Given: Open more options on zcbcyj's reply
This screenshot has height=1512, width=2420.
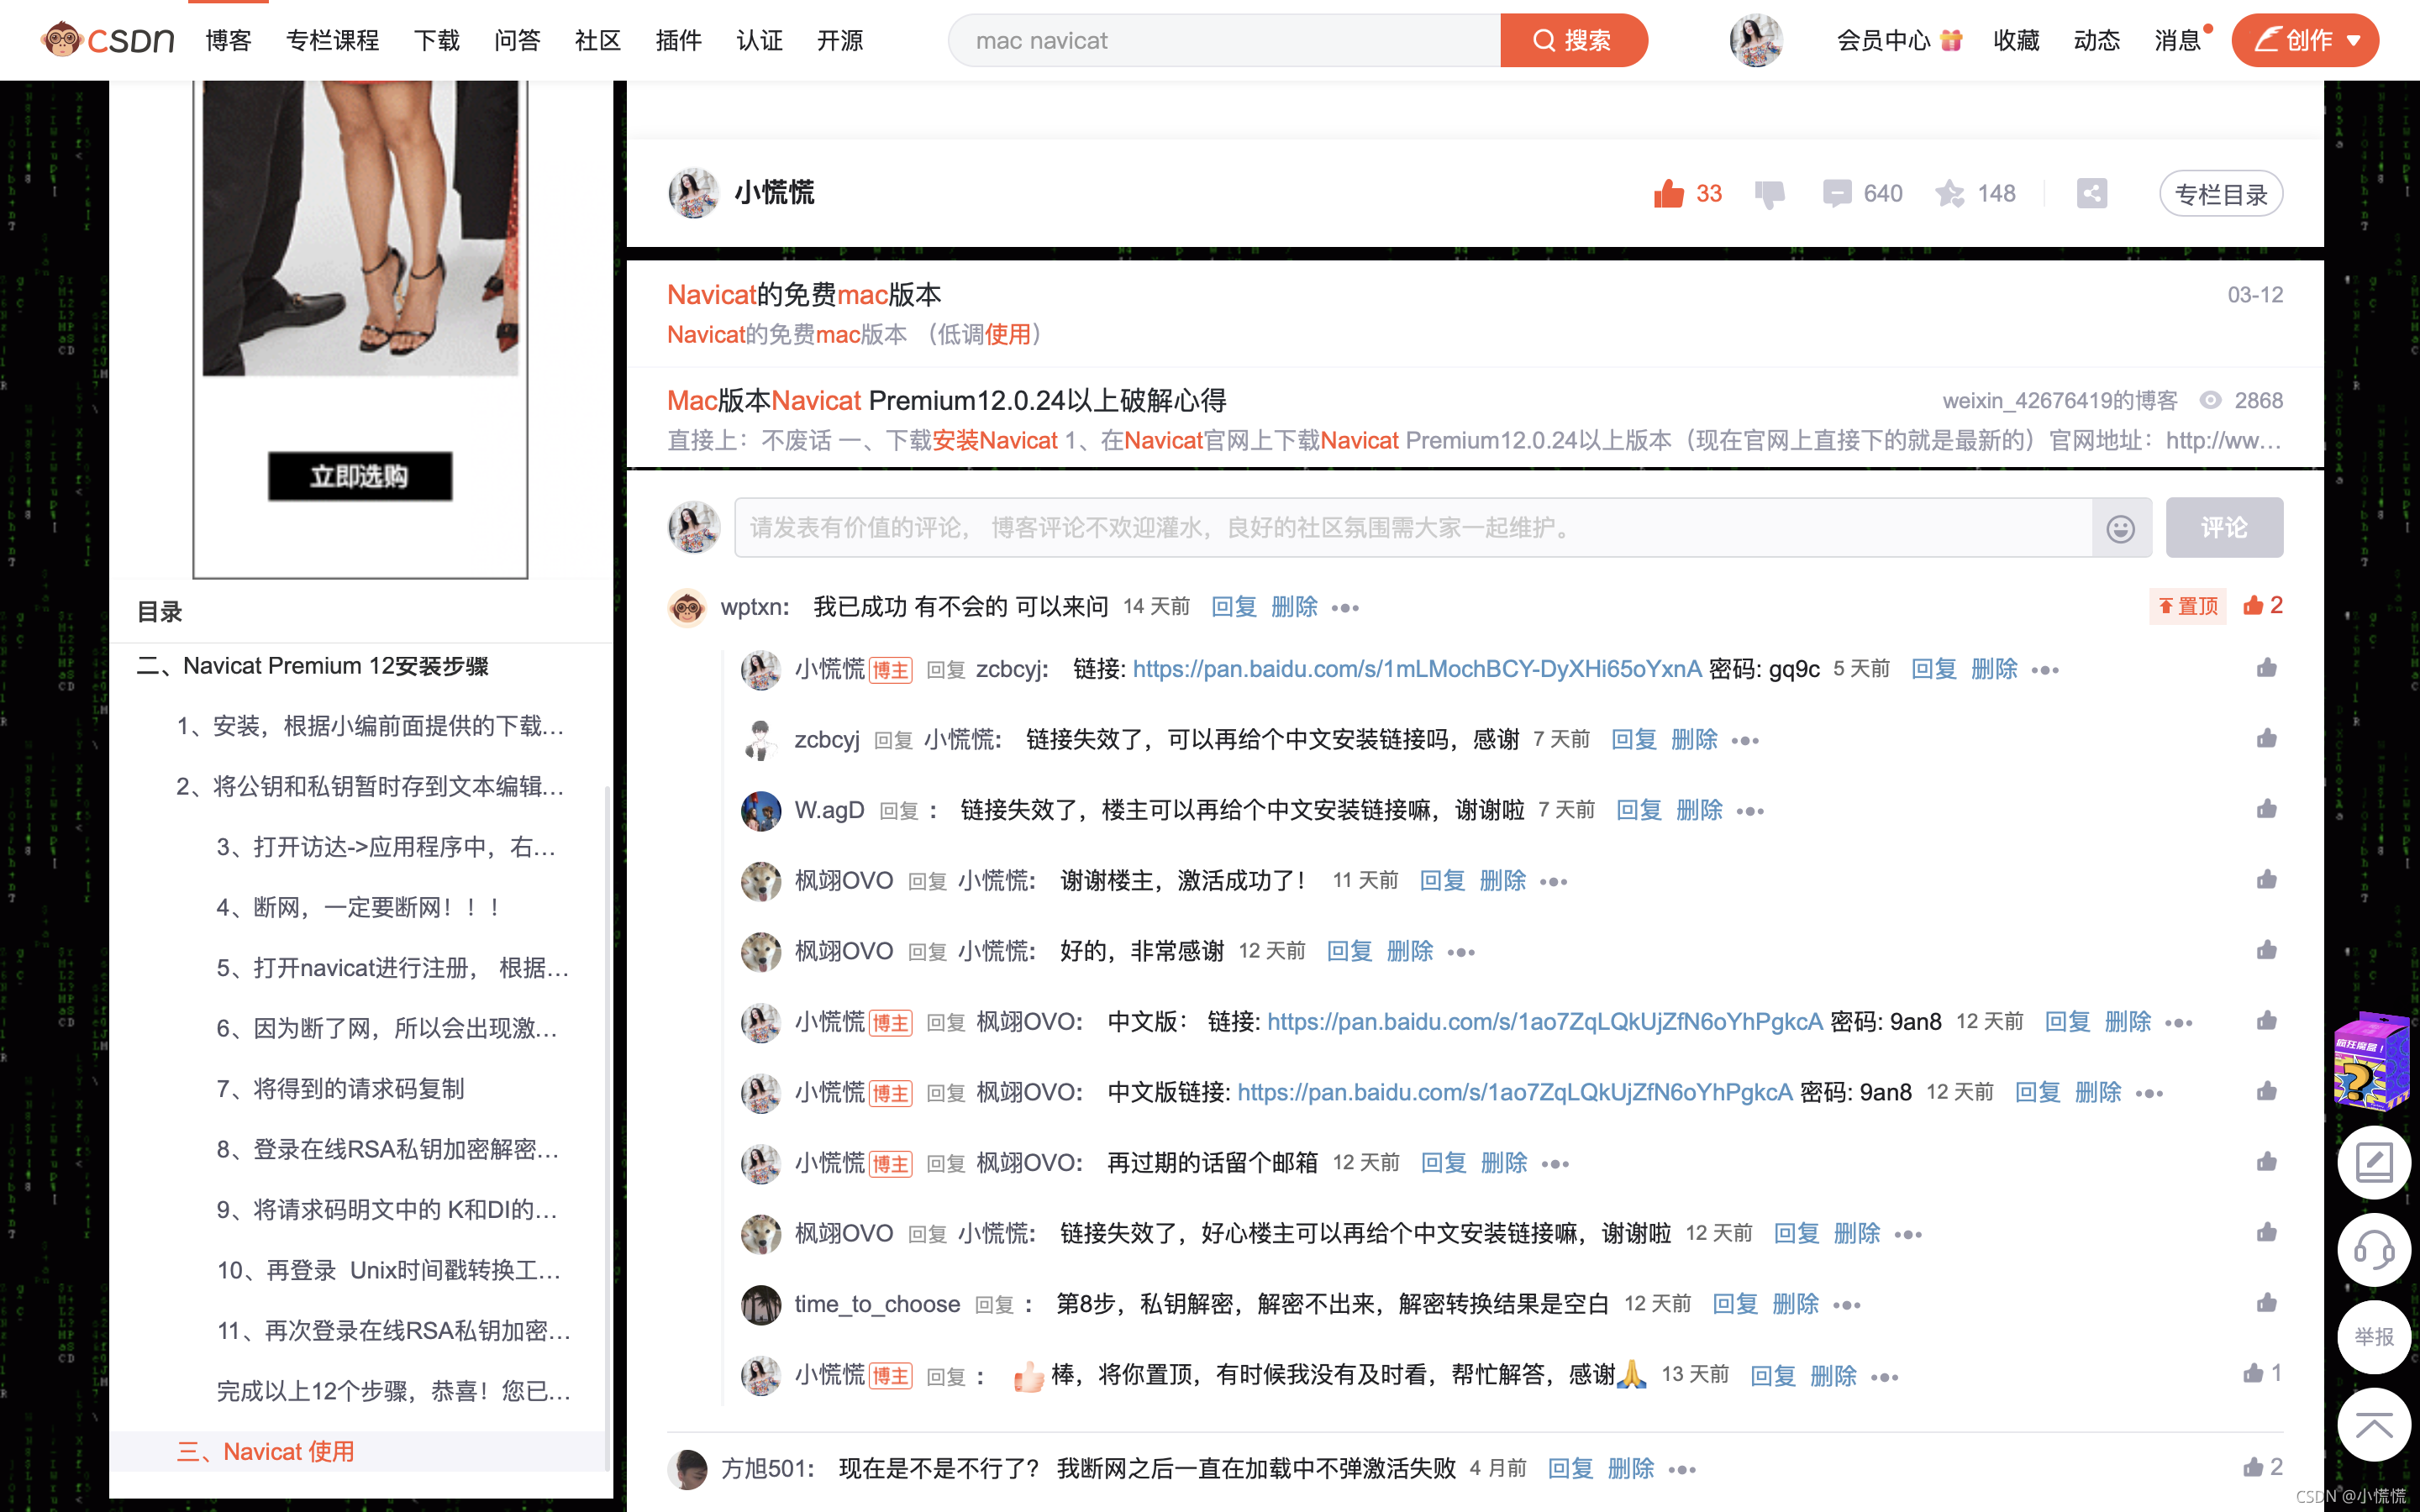Looking at the screenshot, I should 1745,741.
